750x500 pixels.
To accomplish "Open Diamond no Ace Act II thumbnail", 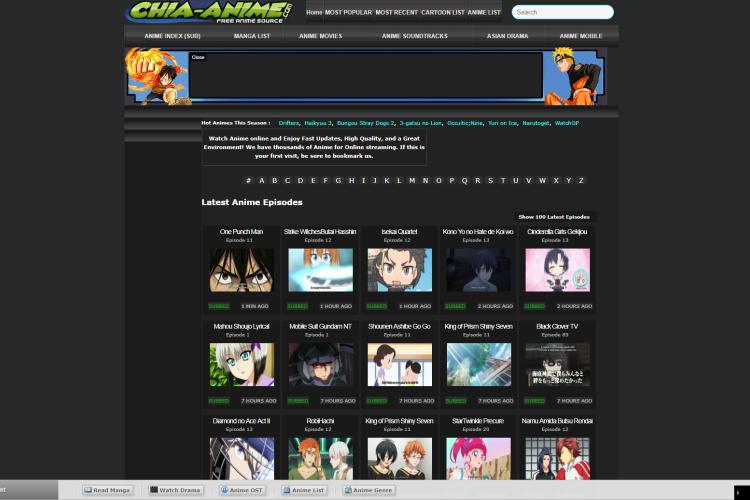I will [242, 458].
